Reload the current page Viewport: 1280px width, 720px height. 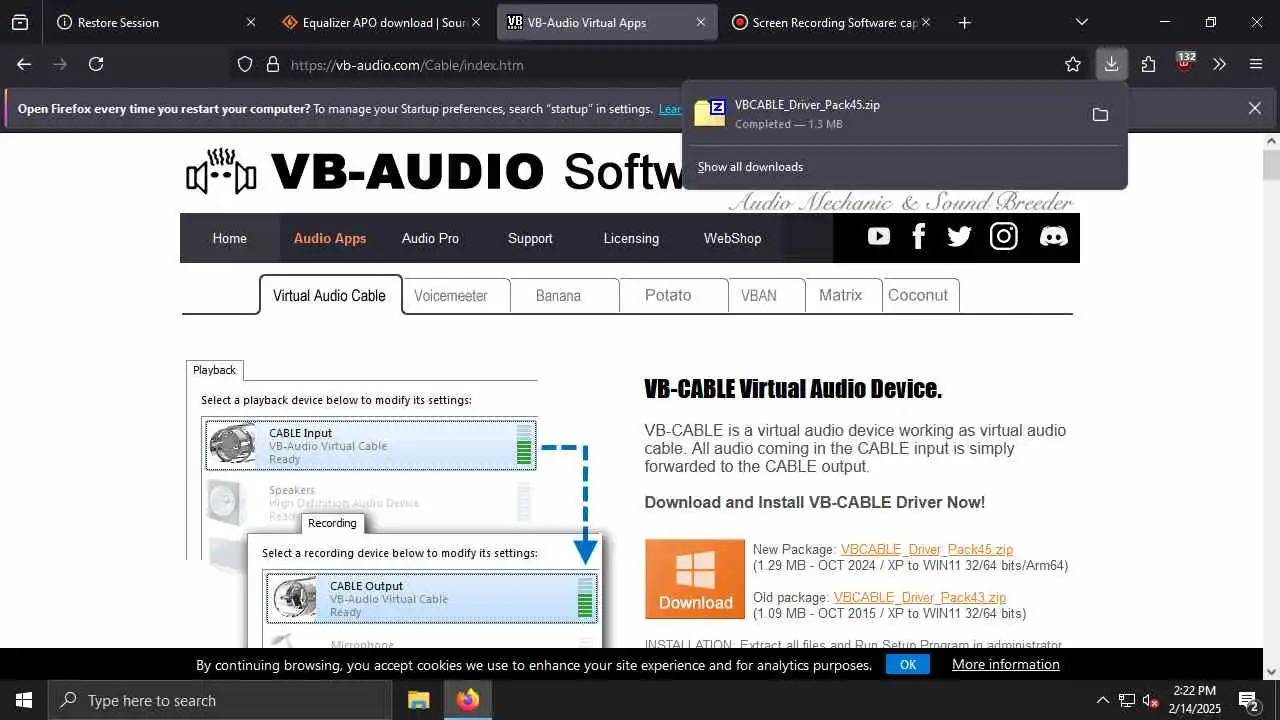pos(96,64)
